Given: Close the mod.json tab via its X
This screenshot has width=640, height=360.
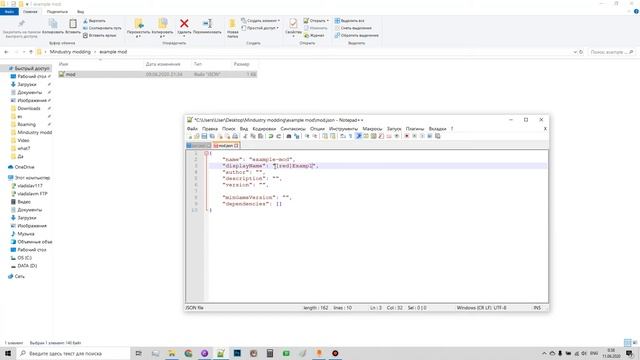Looking at the screenshot, I should click(x=236, y=145).
